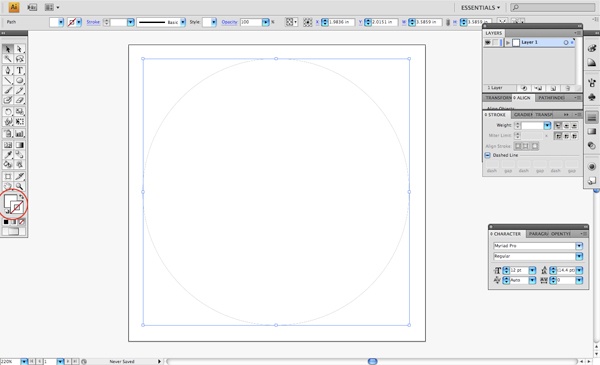Select the Scale tool
This screenshot has width=600, height=365.
click(x=20, y=112)
